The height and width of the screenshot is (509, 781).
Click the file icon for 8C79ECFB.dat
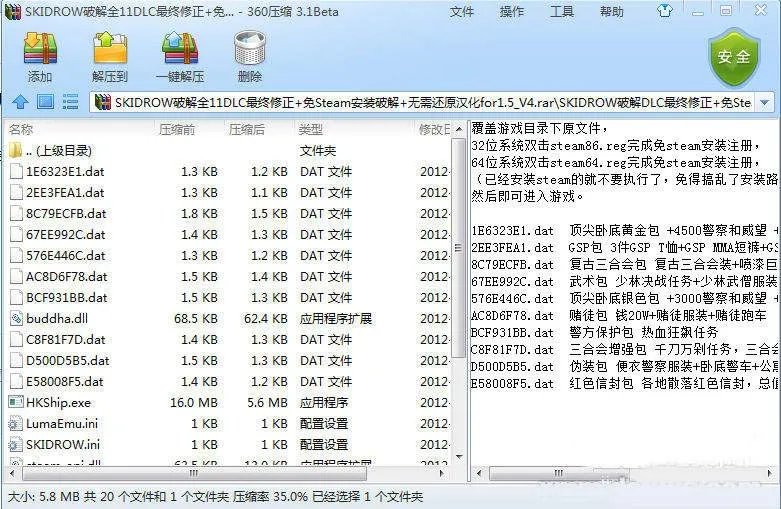pos(16,213)
